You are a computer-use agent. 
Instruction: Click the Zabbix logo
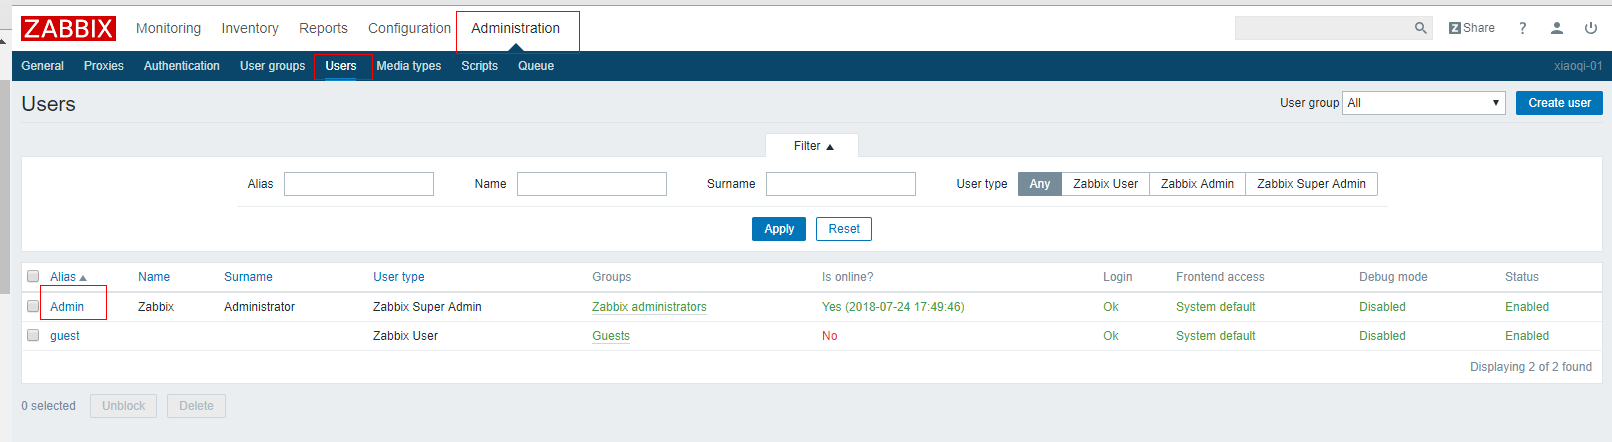click(x=68, y=28)
